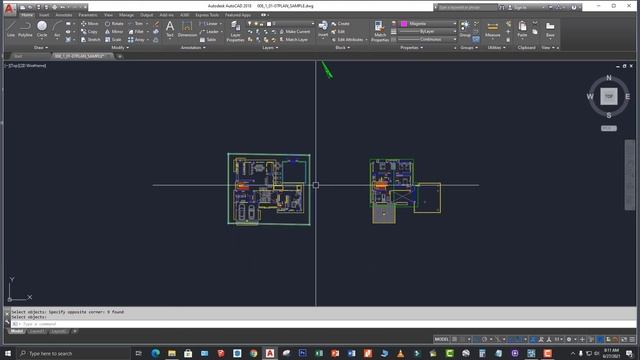The width and height of the screenshot is (640, 360).
Task: Select the Circle tool
Action: click(42, 29)
